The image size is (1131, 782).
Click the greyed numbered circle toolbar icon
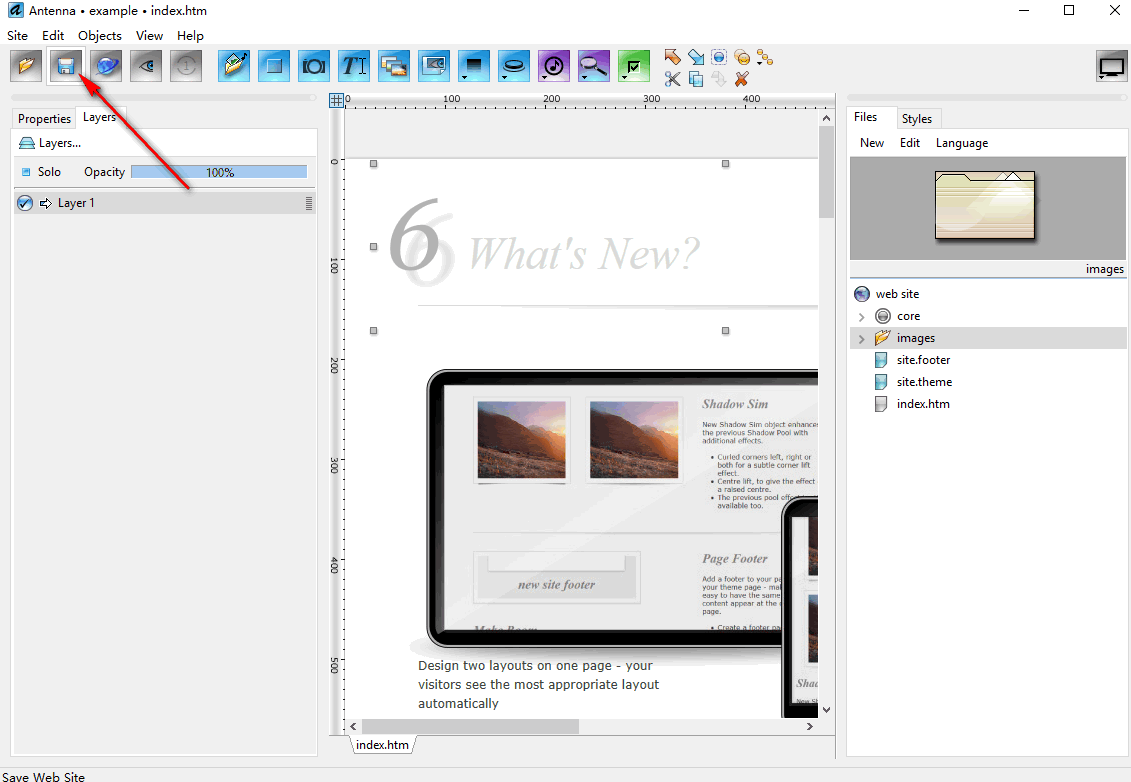pyautogui.click(x=186, y=66)
